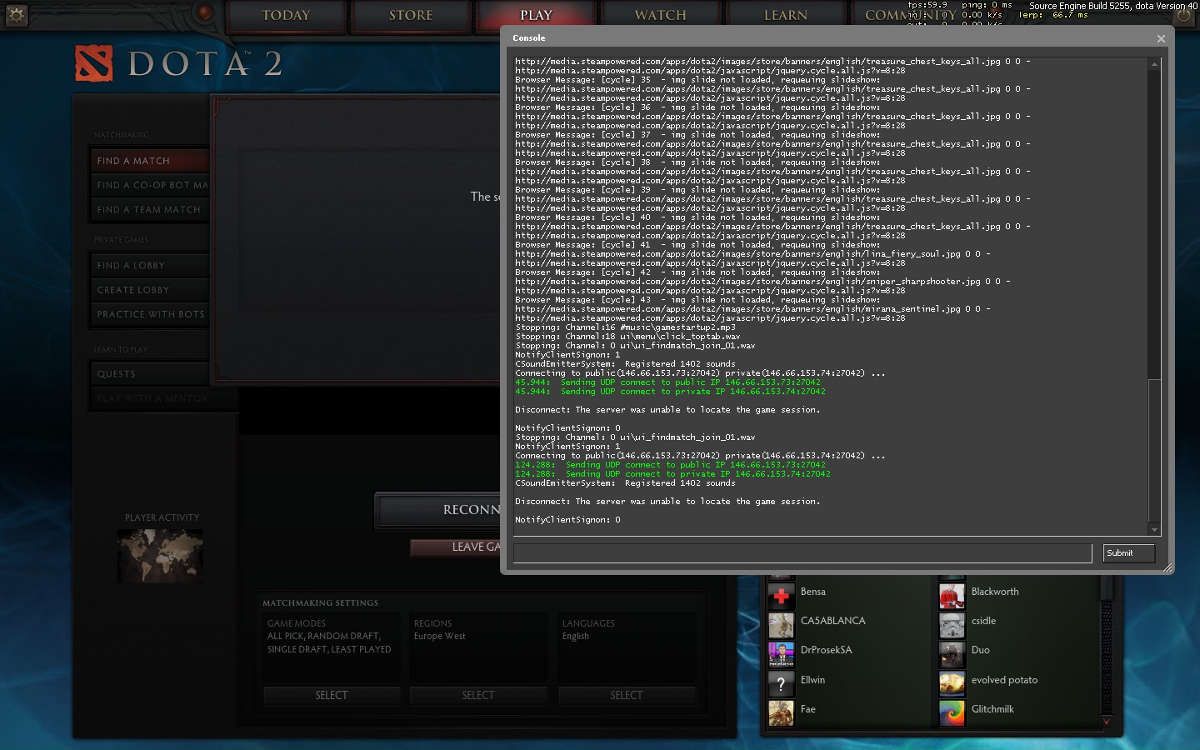Click friend name Duo

pos(980,651)
